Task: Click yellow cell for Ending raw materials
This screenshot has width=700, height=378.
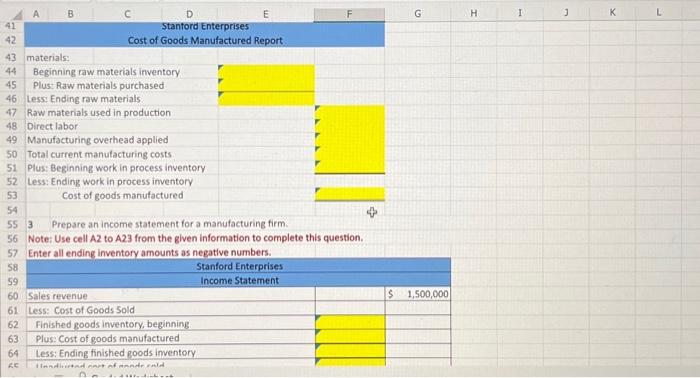Action: 266,99
